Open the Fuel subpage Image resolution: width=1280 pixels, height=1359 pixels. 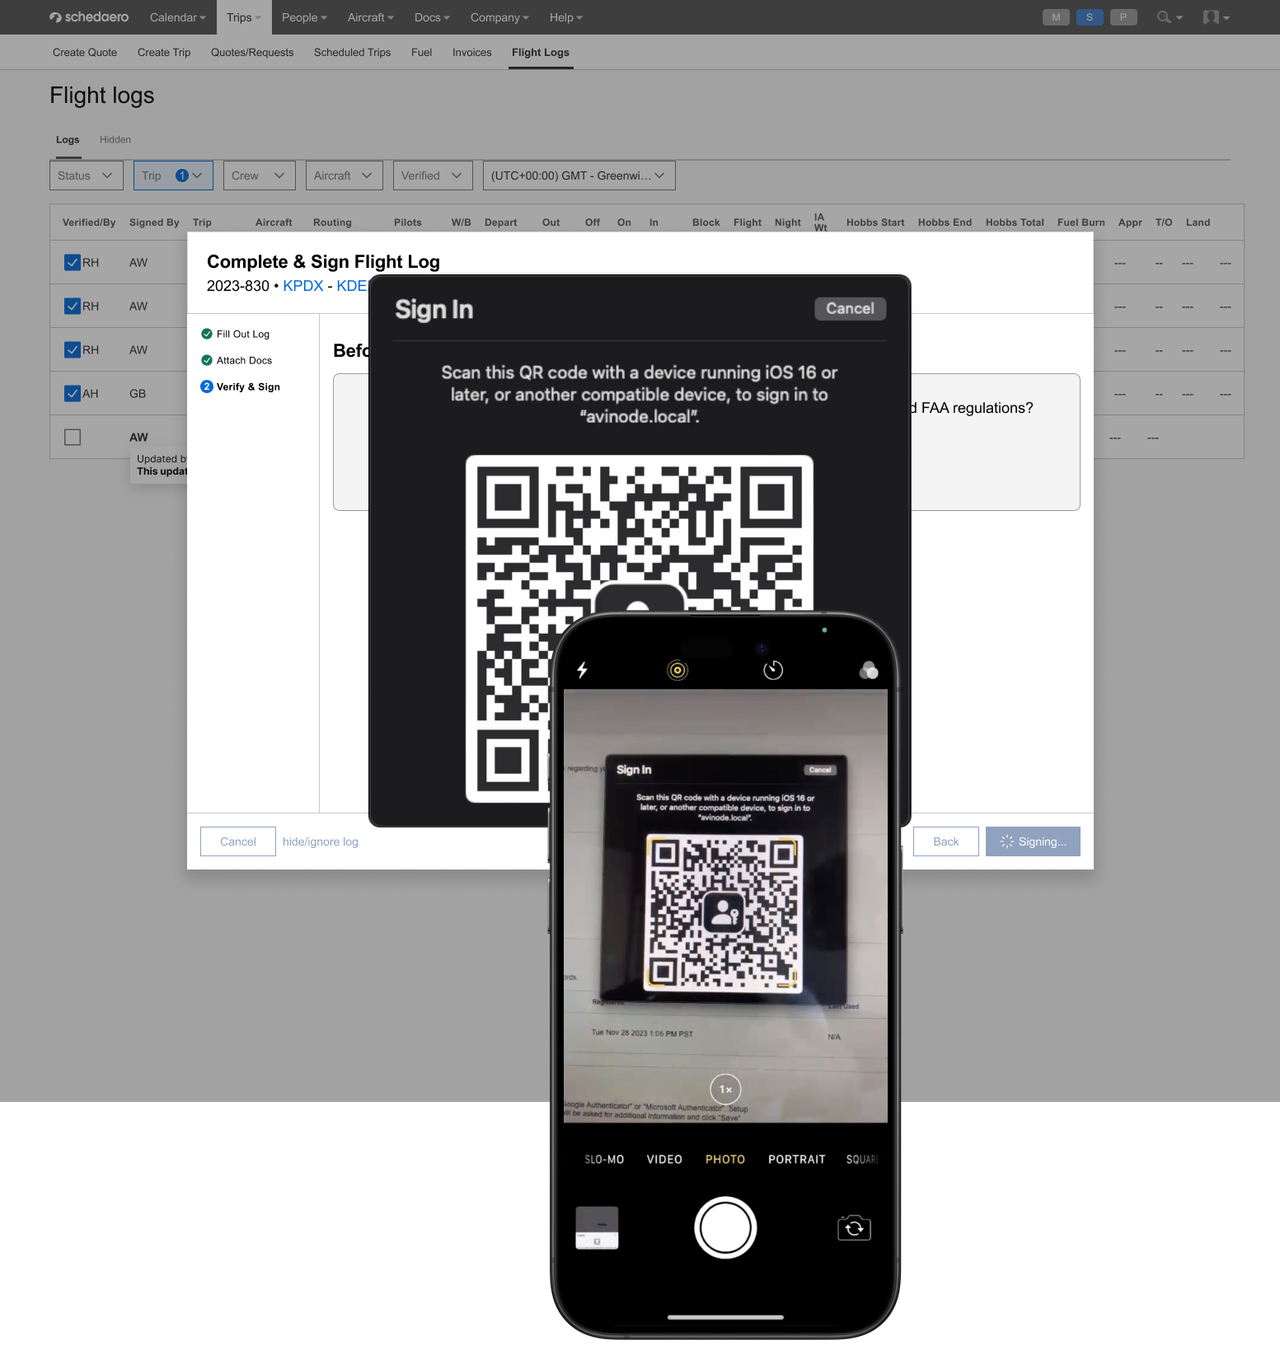(422, 52)
